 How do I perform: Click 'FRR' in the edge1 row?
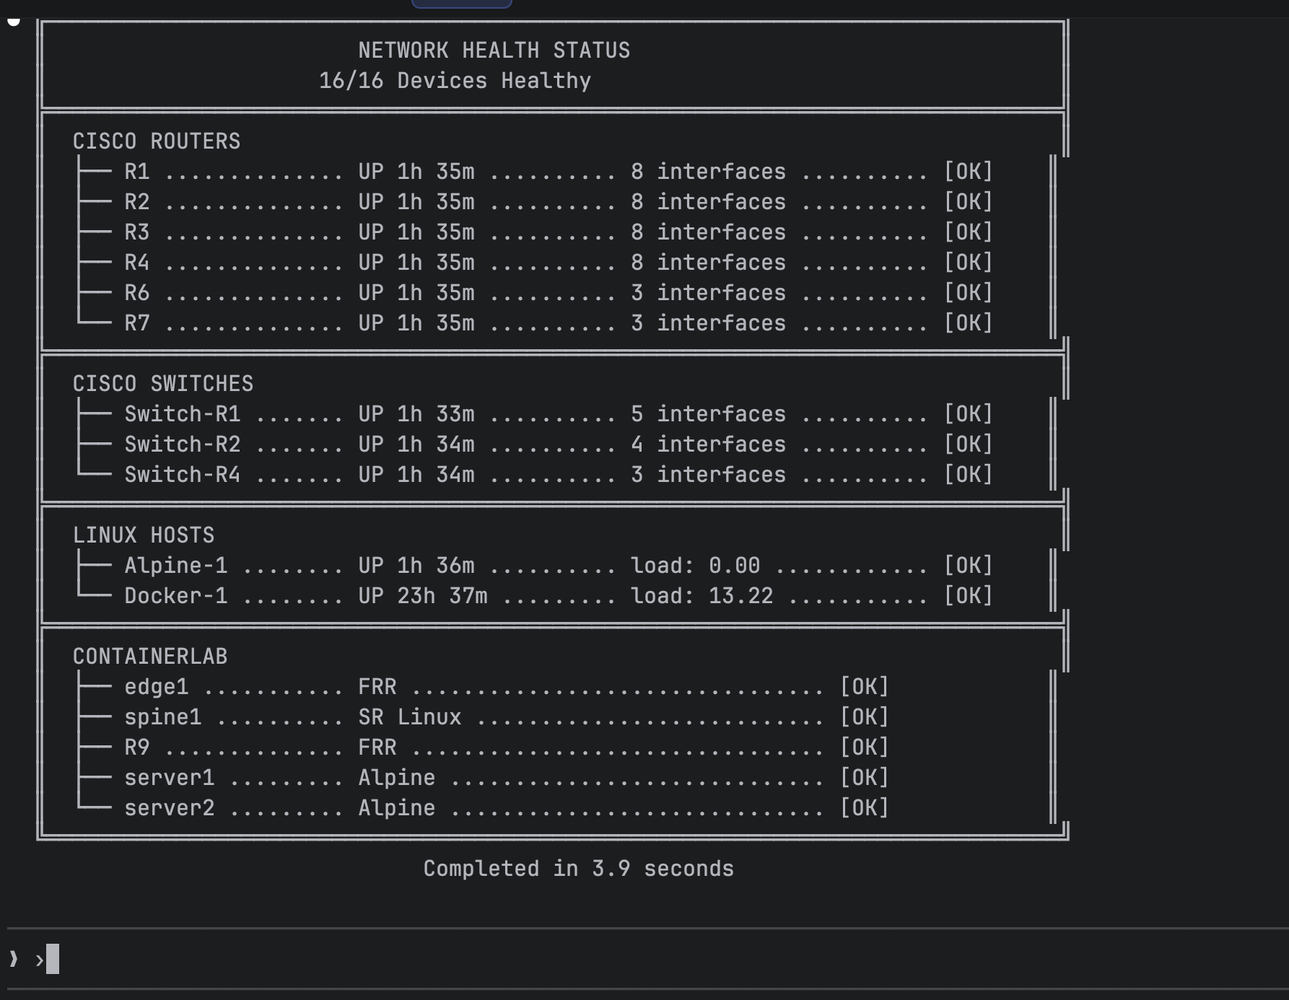pos(377,687)
